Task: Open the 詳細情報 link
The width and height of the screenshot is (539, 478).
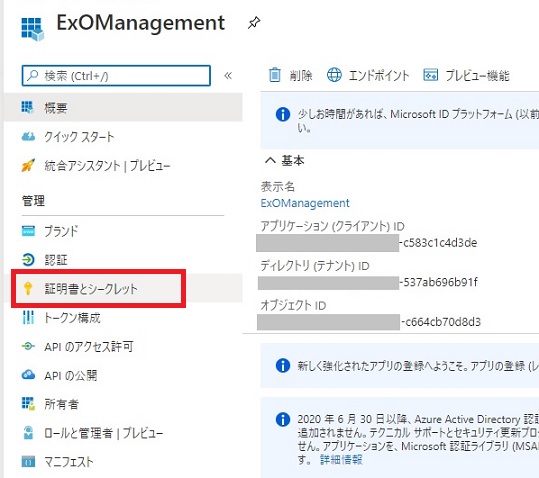Action: (341, 459)
